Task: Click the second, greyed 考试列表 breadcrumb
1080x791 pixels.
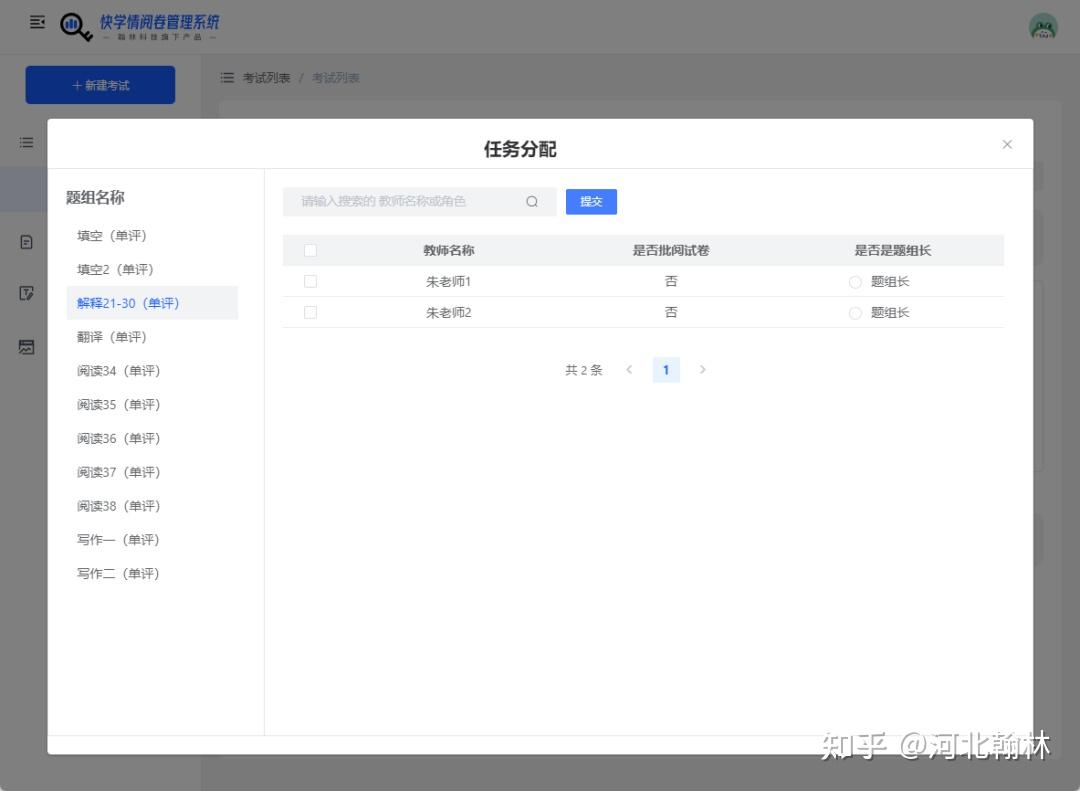Action: coord(335,78)
